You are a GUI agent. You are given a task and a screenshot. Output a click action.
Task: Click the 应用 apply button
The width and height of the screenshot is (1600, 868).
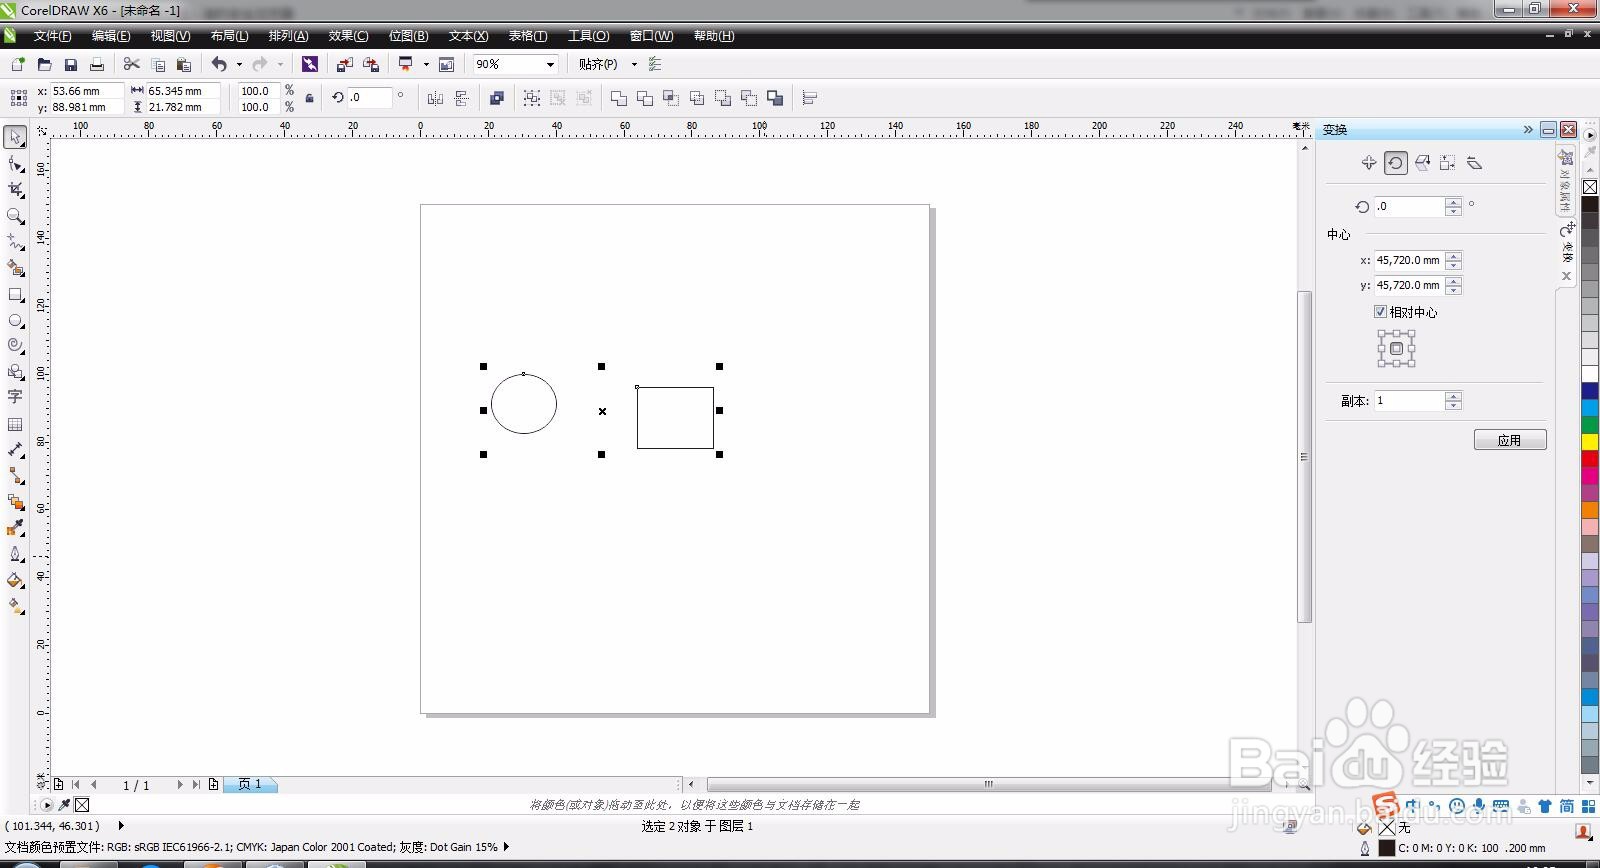(1510, 440)
